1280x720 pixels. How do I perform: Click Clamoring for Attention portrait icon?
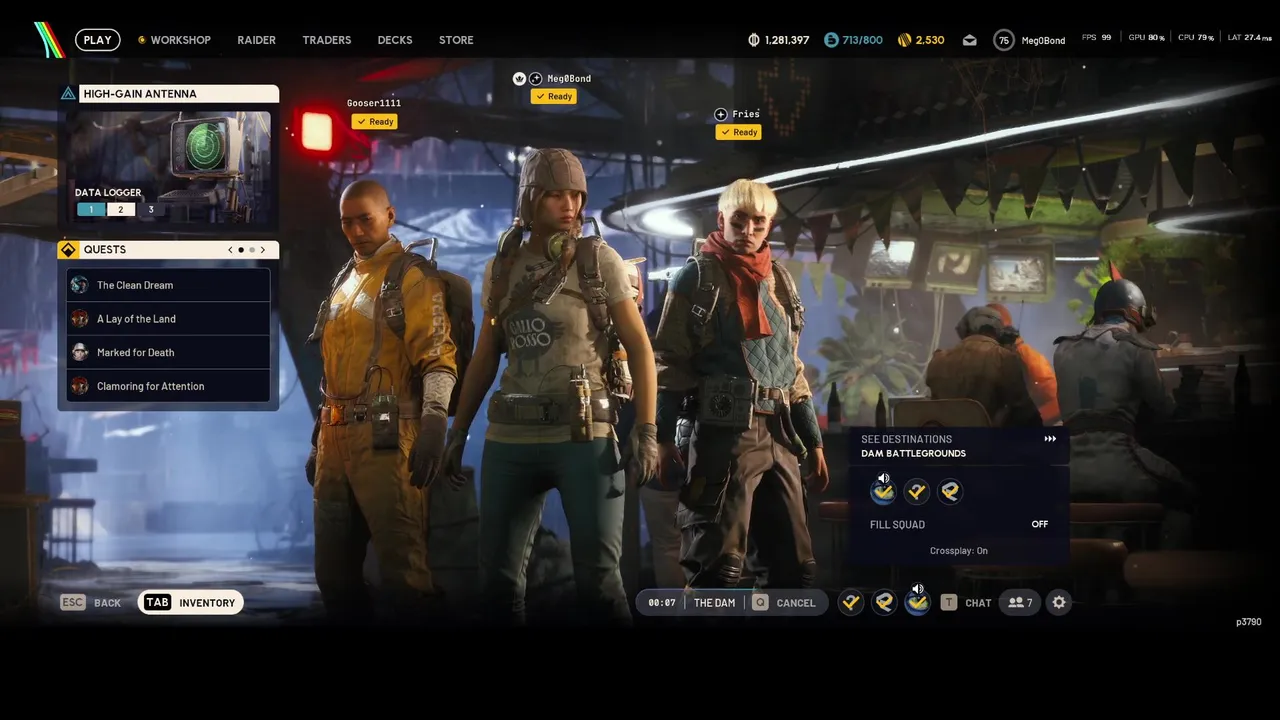[80, 386]
